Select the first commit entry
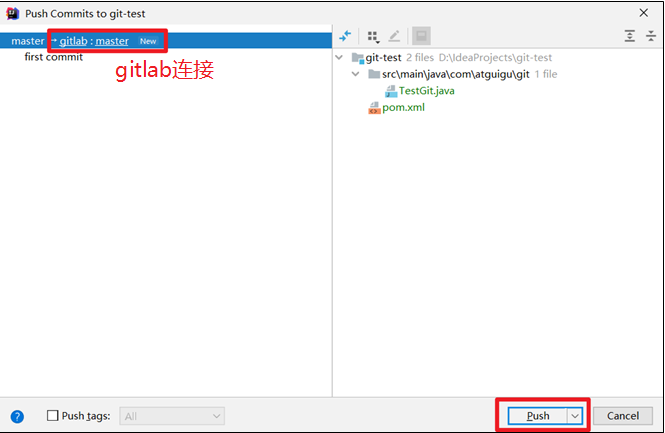665x433 pixels. pos(53,57)
